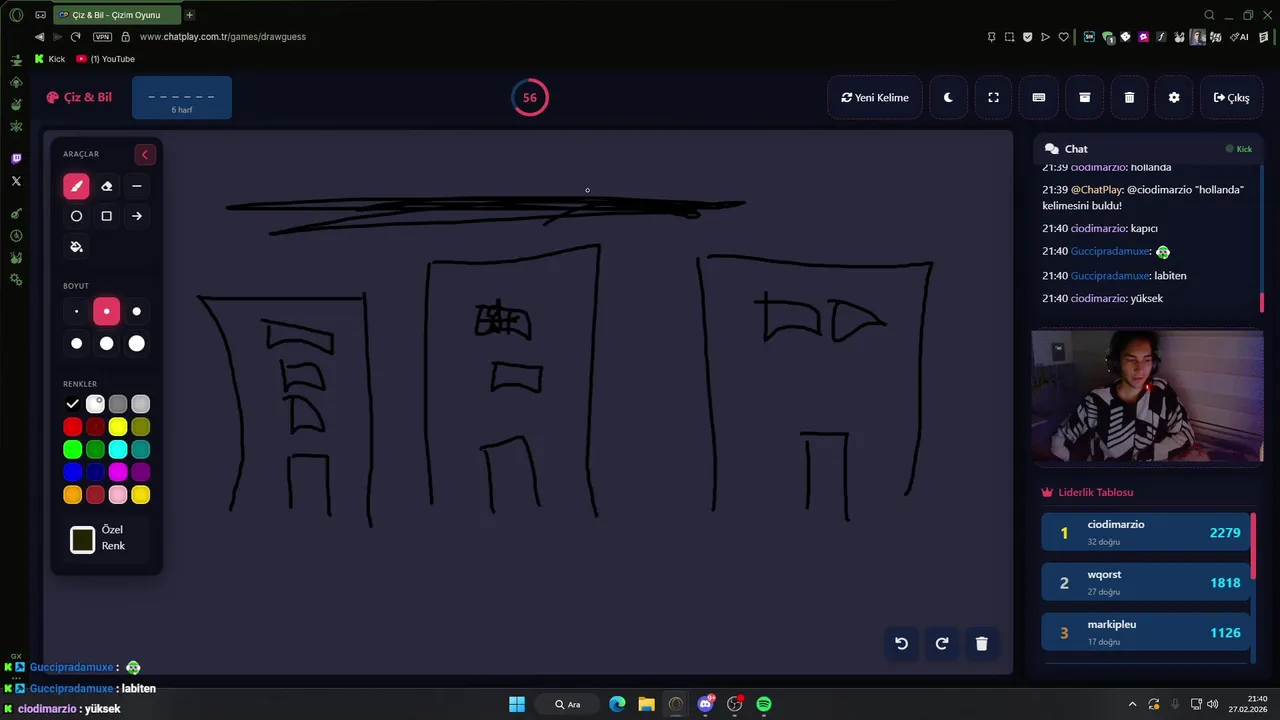The width and height of the screenshot is (1280, 720).
Task: Choose the straight line tool
Action: pos(137,186)
